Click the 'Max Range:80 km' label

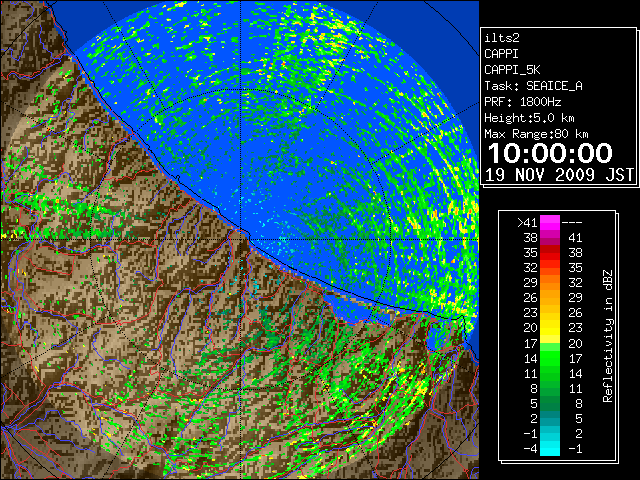(x=536, y=134)
